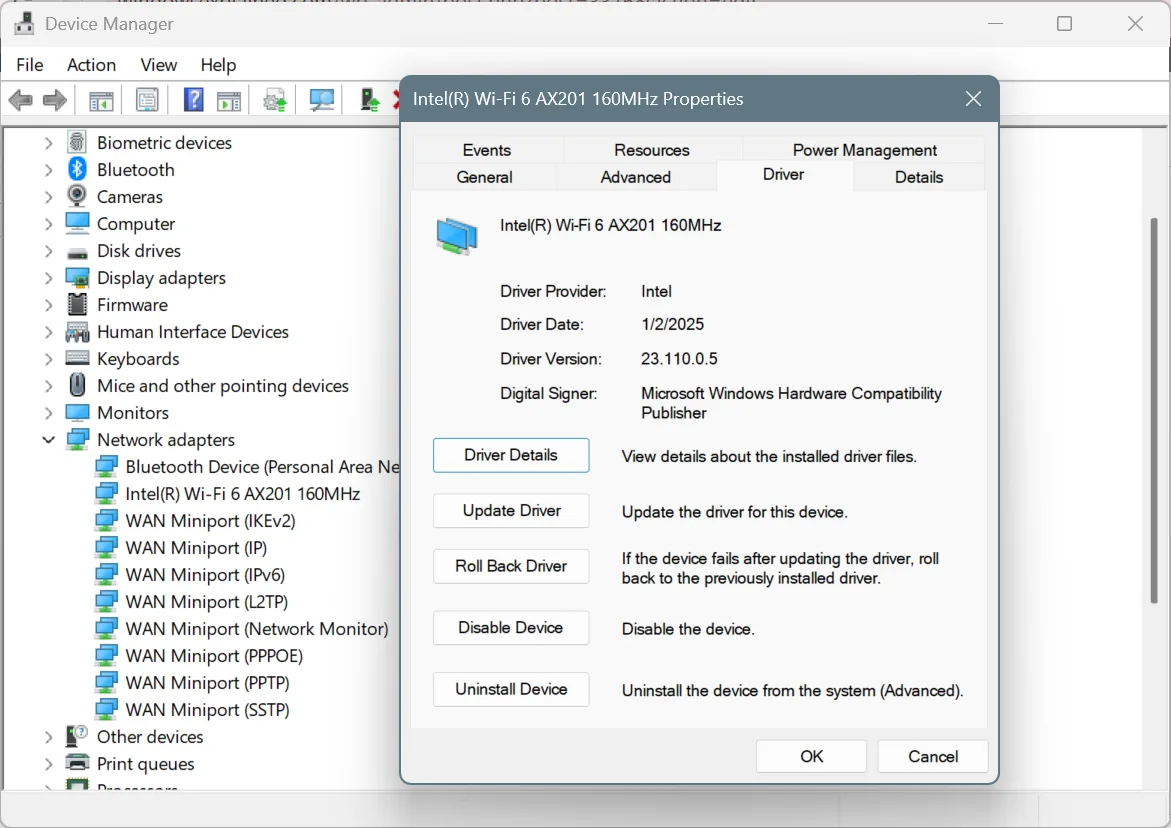Screen dimensions: 1171x828
Task: Click the Keyboards category icon
Action: 77,358
